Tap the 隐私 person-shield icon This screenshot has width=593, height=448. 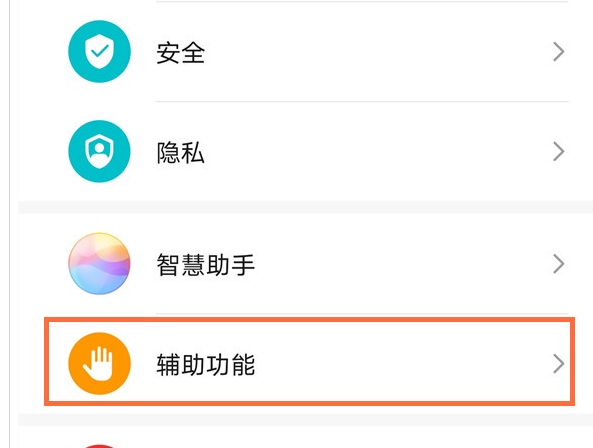point(99,151)
